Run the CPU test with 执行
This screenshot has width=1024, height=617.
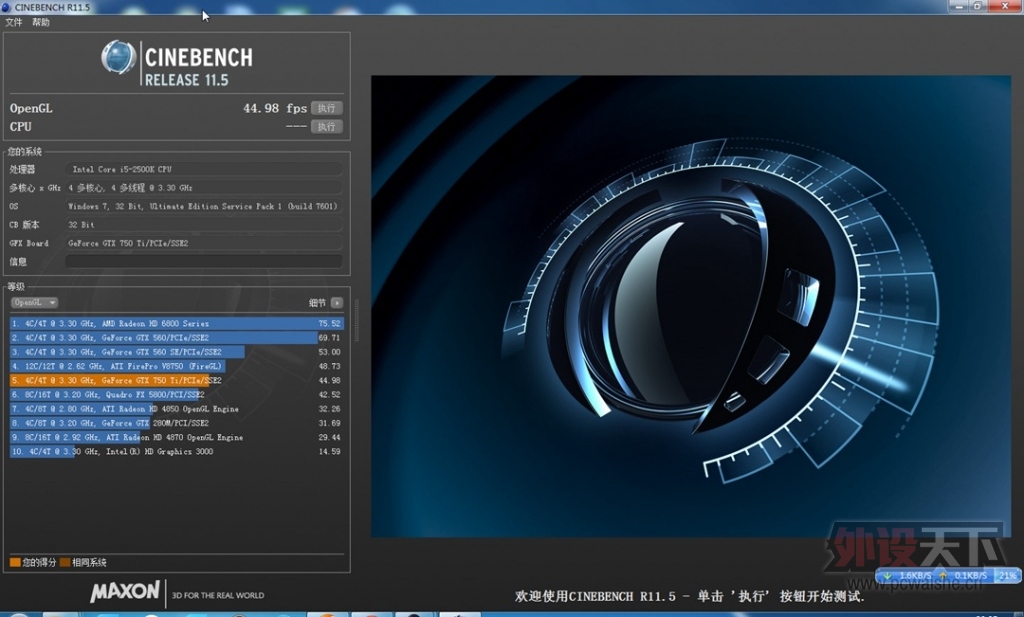click(327, 127)
